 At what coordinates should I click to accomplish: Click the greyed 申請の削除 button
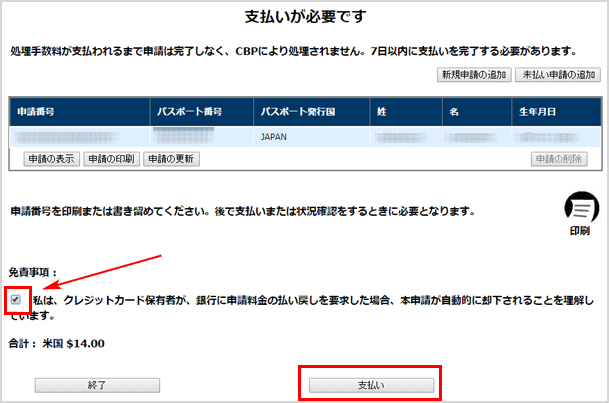point(559,159)
